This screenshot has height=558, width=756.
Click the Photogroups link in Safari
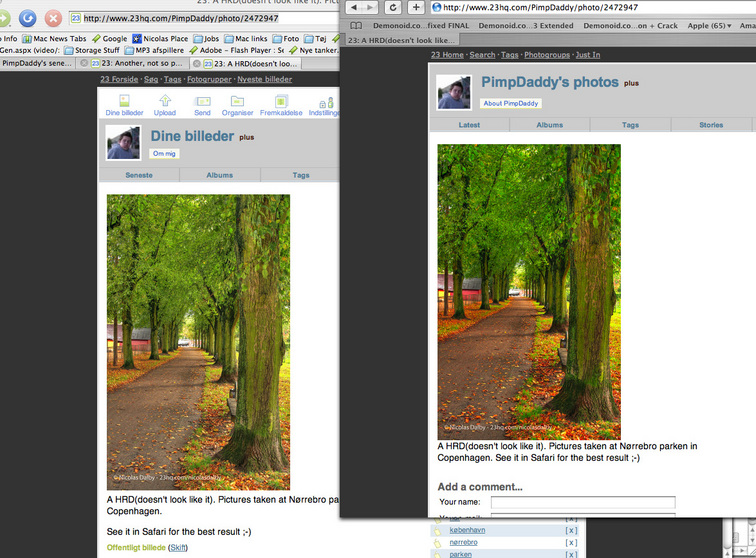pyautogui.click(x=547, y=55)
